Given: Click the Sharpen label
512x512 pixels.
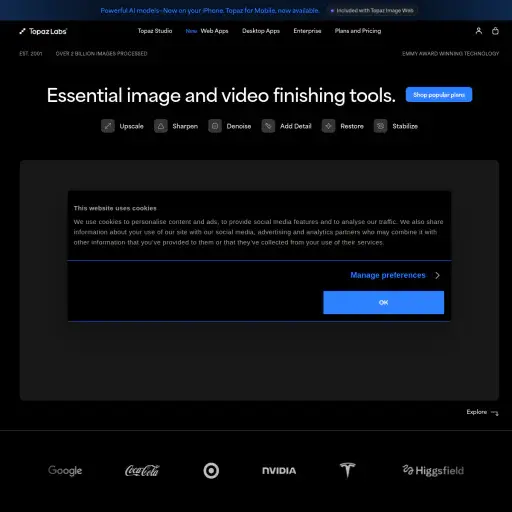Looking at the screenshot, I should (x=185, y=126).
